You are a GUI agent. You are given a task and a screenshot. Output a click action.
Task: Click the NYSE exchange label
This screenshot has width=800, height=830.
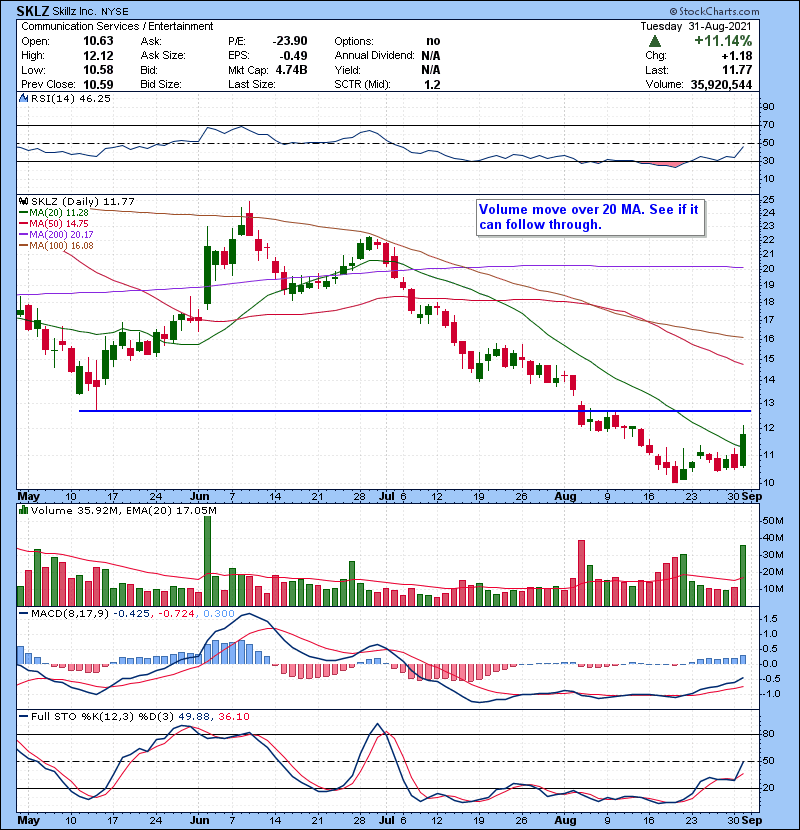pyautogui.click(x=115, y=12)
